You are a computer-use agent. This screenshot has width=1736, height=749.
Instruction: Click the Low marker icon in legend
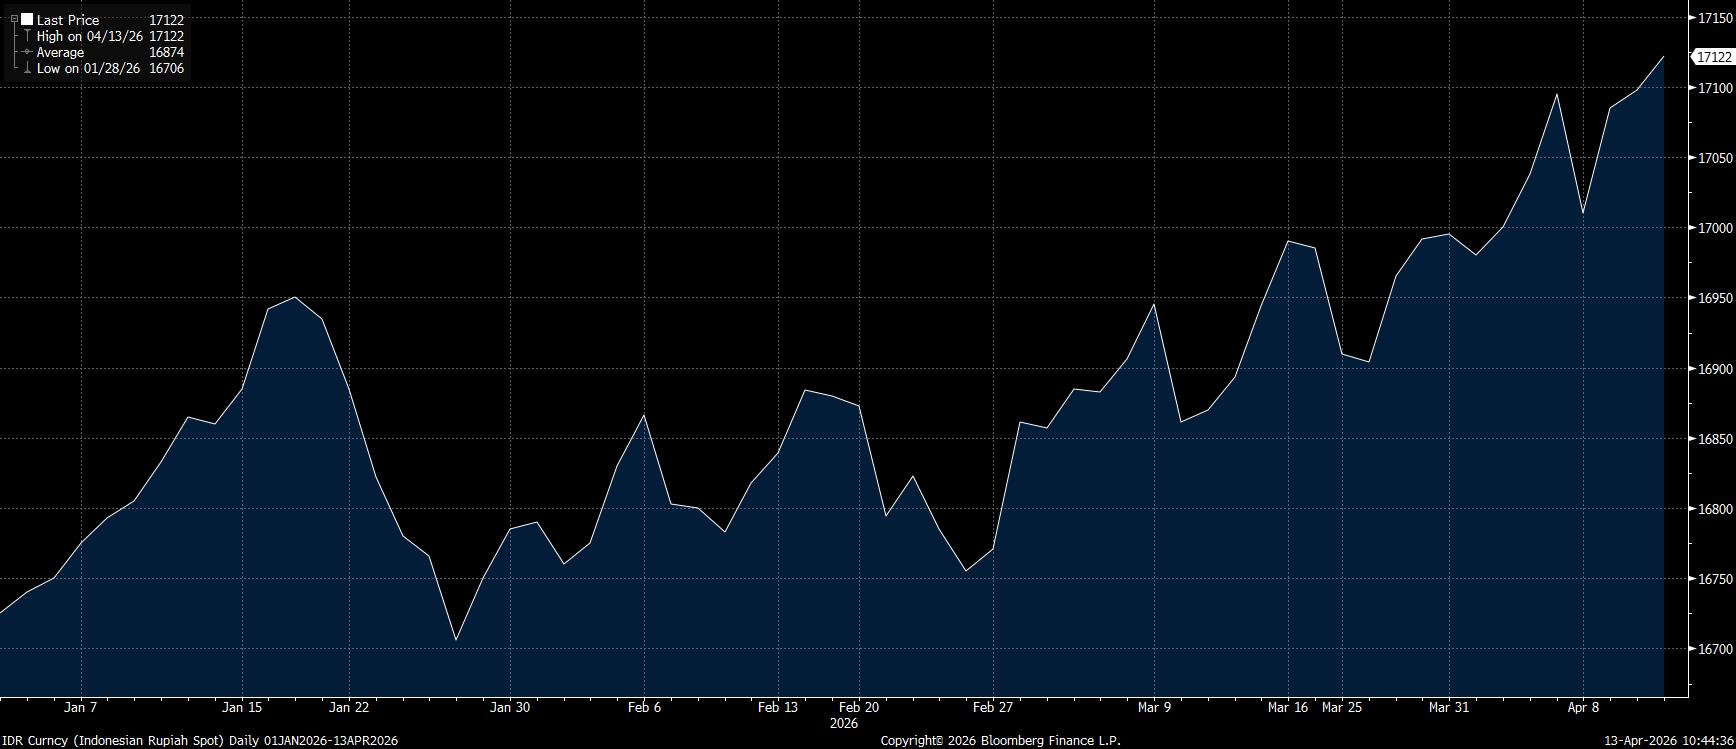pos(27,69)
